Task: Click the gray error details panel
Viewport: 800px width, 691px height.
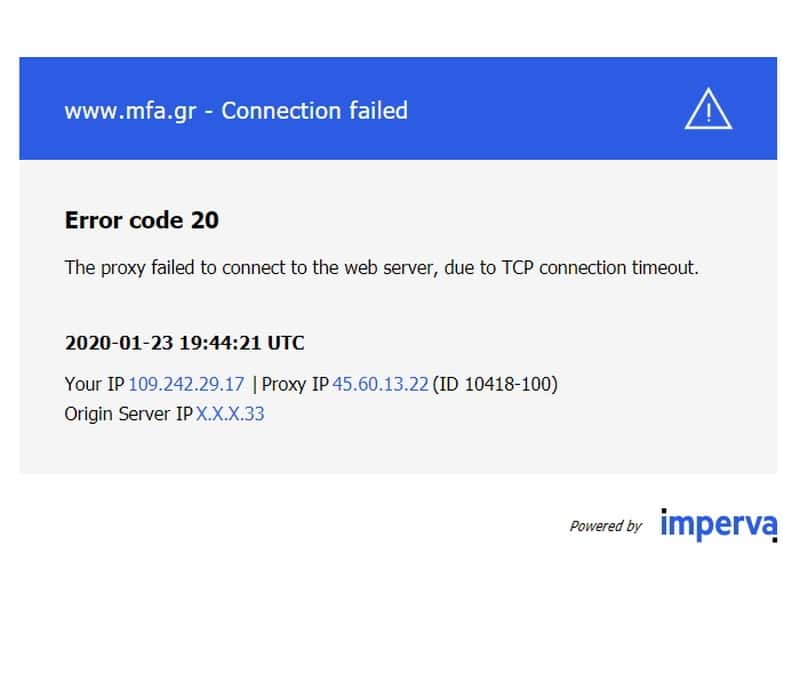Action: pyautogui.click(x=398, y=316)
